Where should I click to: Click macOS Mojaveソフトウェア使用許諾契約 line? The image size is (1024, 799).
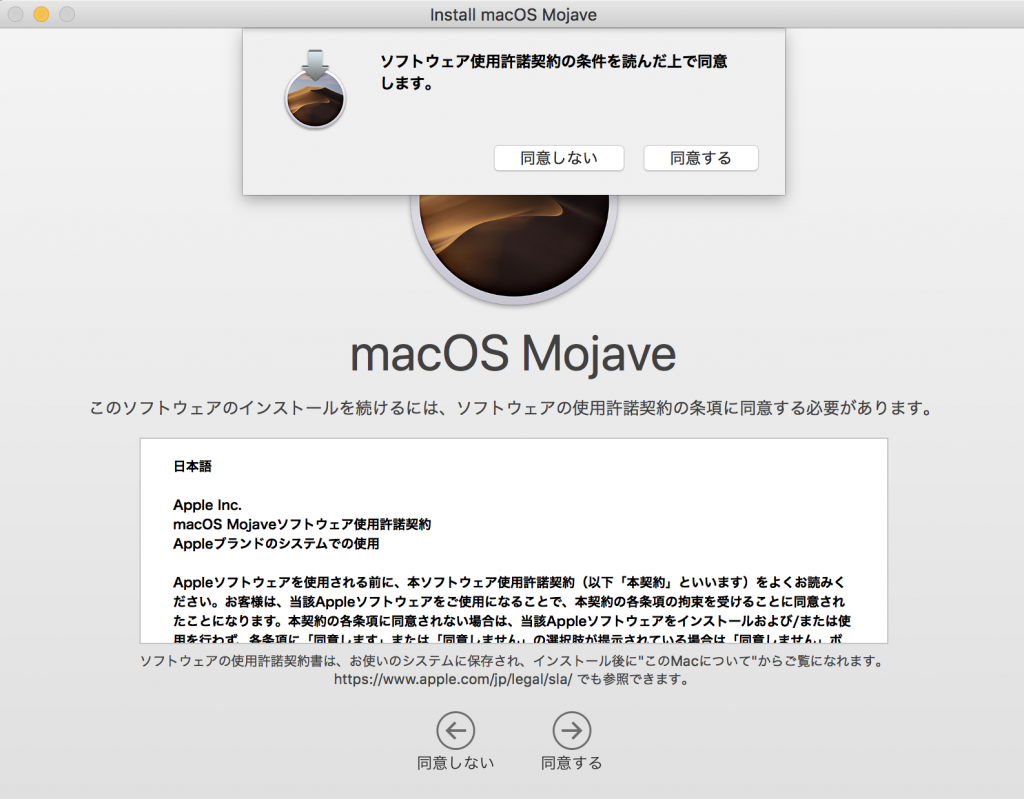point(302,525)
